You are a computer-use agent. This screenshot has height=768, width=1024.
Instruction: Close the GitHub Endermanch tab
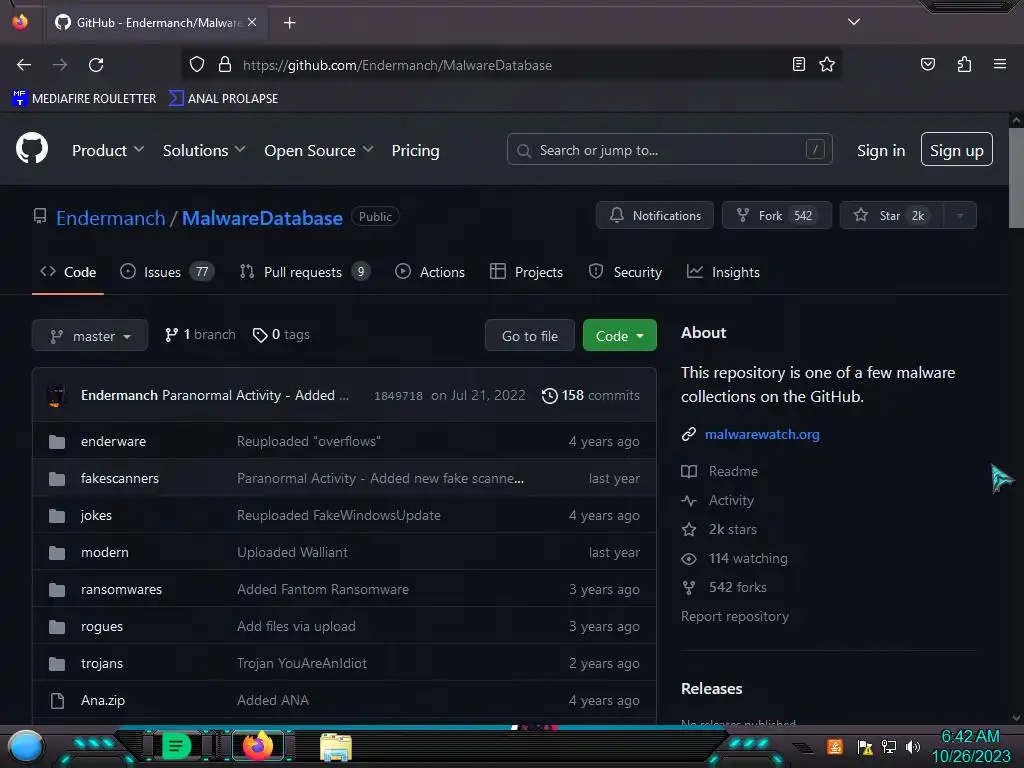tap(252, 22)
